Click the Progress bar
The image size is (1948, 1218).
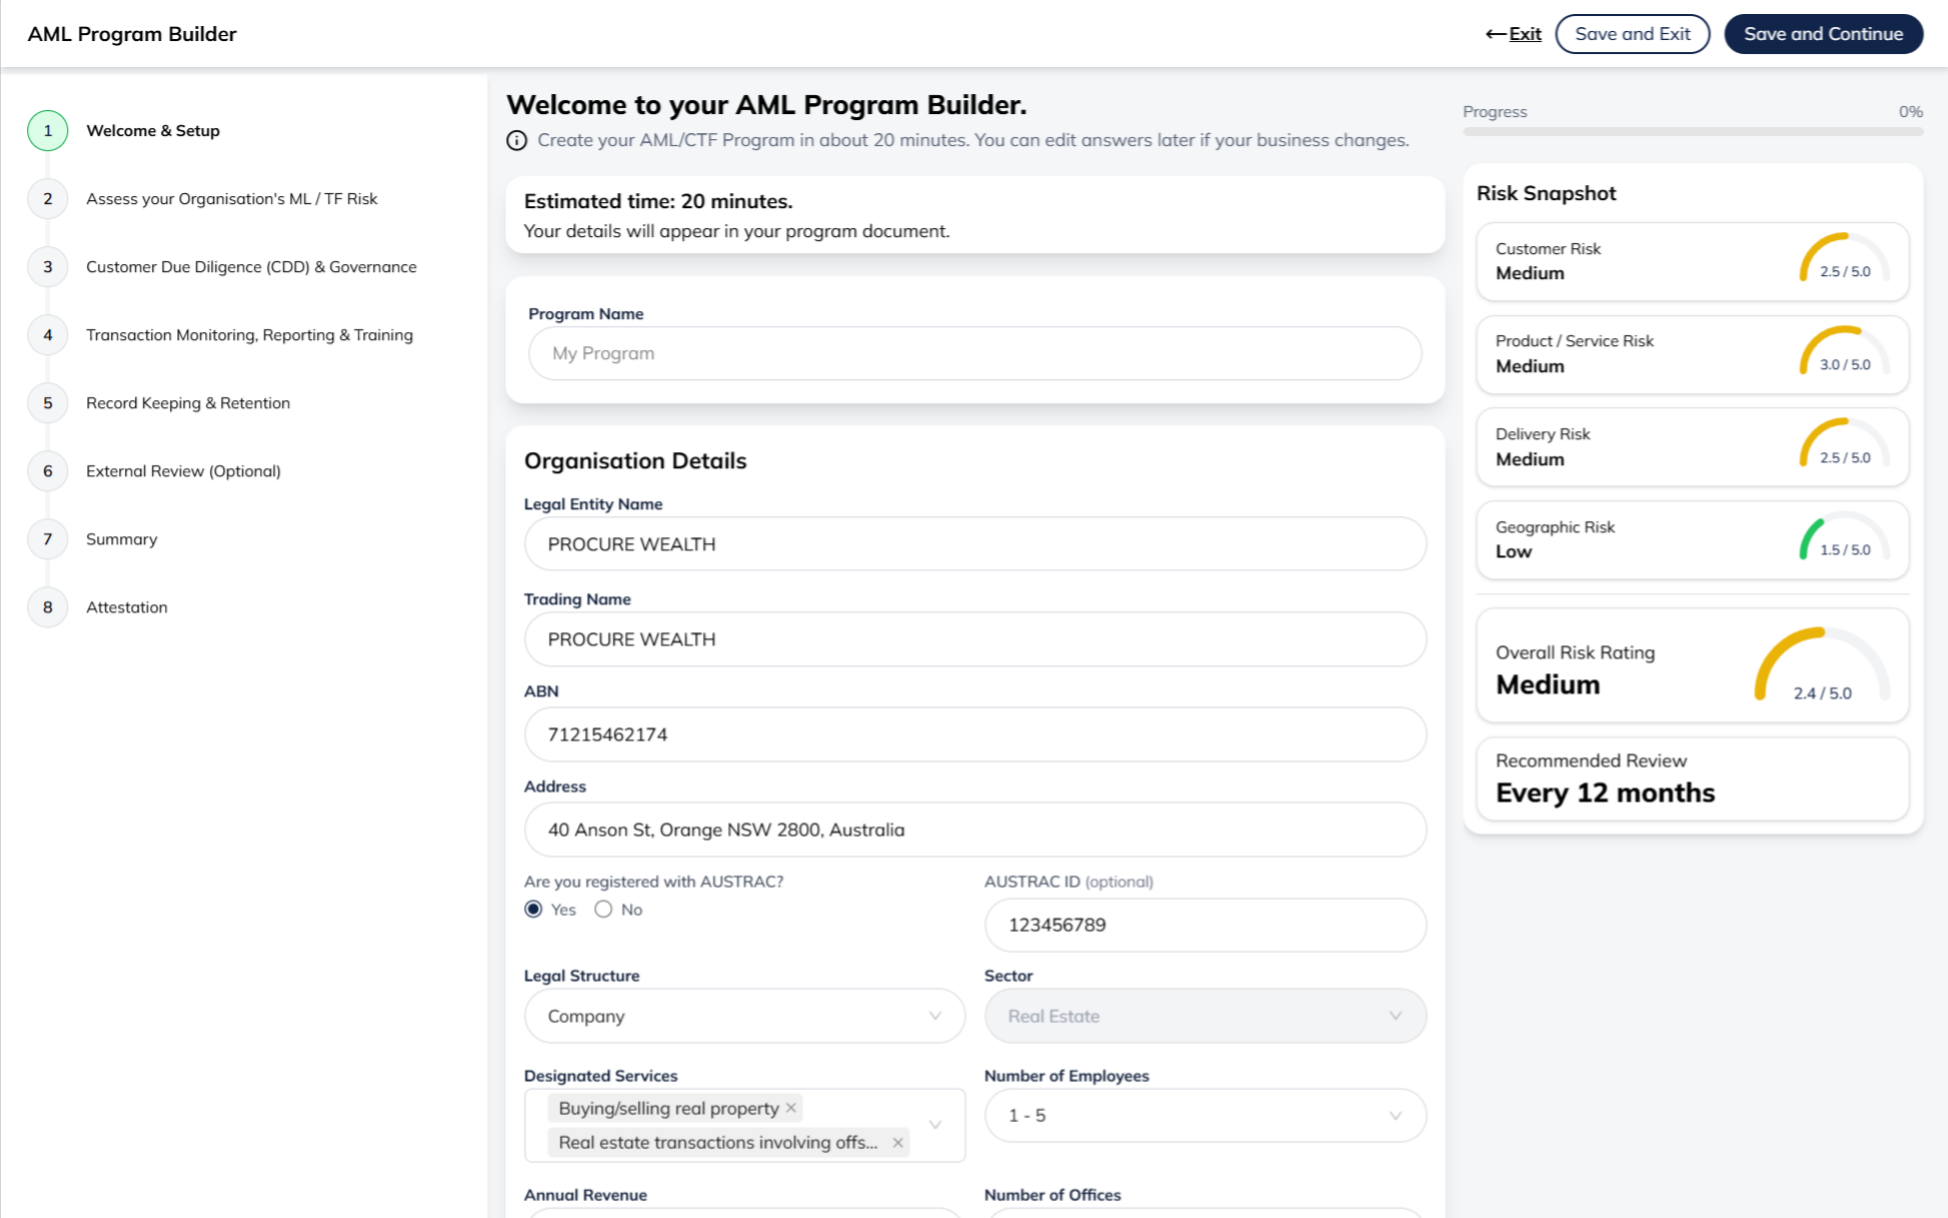(1692, 131)
